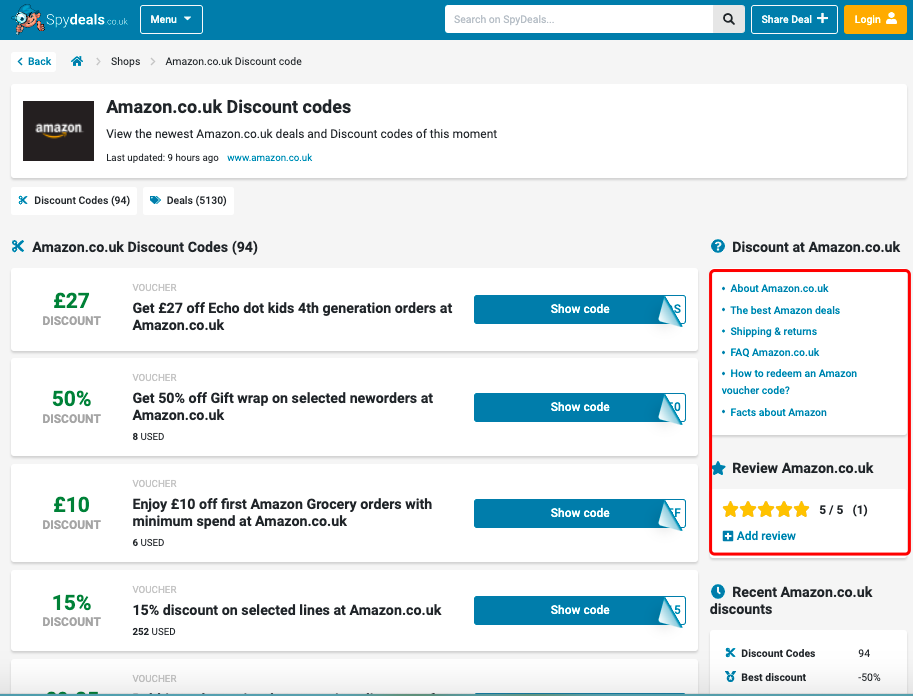Screen dimensions: 913x696
Task: Open About Amazon.co.uk link
Action: [779, 288]
